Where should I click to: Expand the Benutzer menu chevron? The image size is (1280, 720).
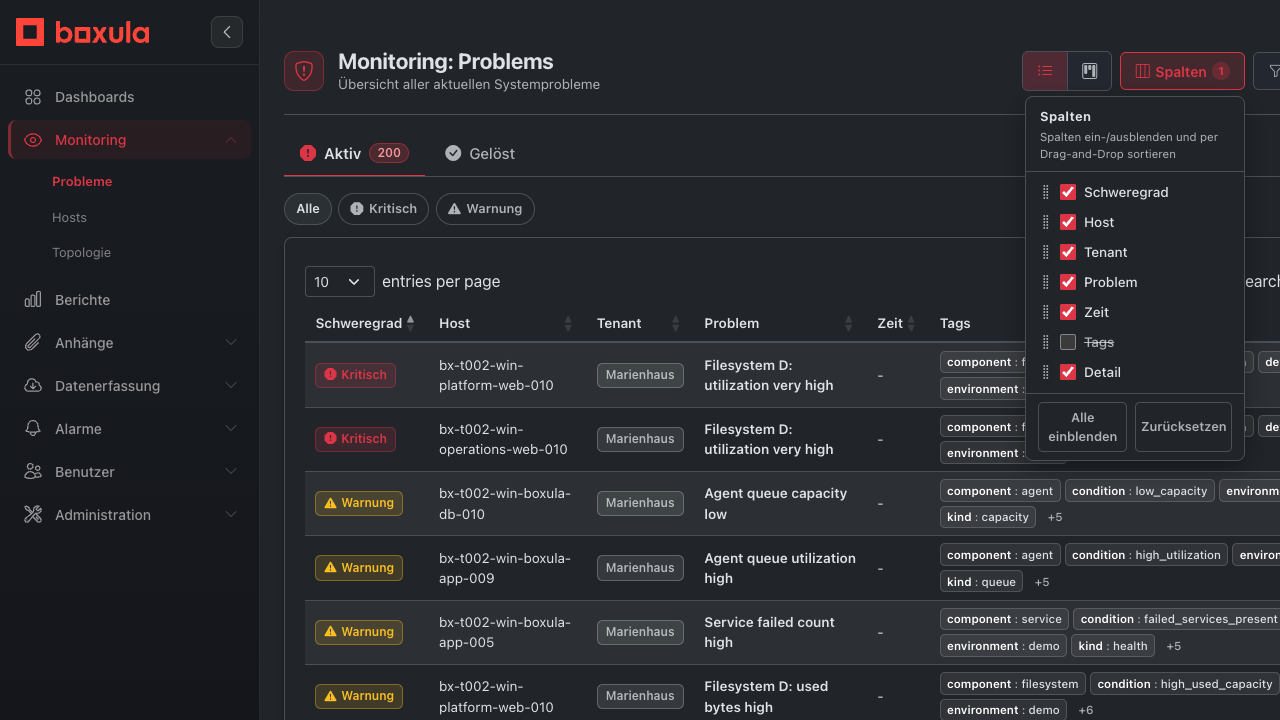coord(231,472)
